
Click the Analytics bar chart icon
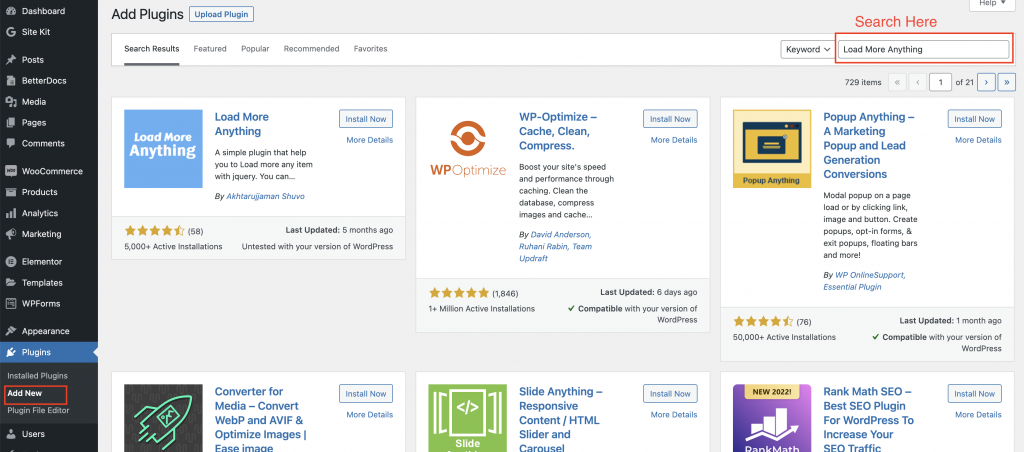pyautogui.click(x=10, y=213)
